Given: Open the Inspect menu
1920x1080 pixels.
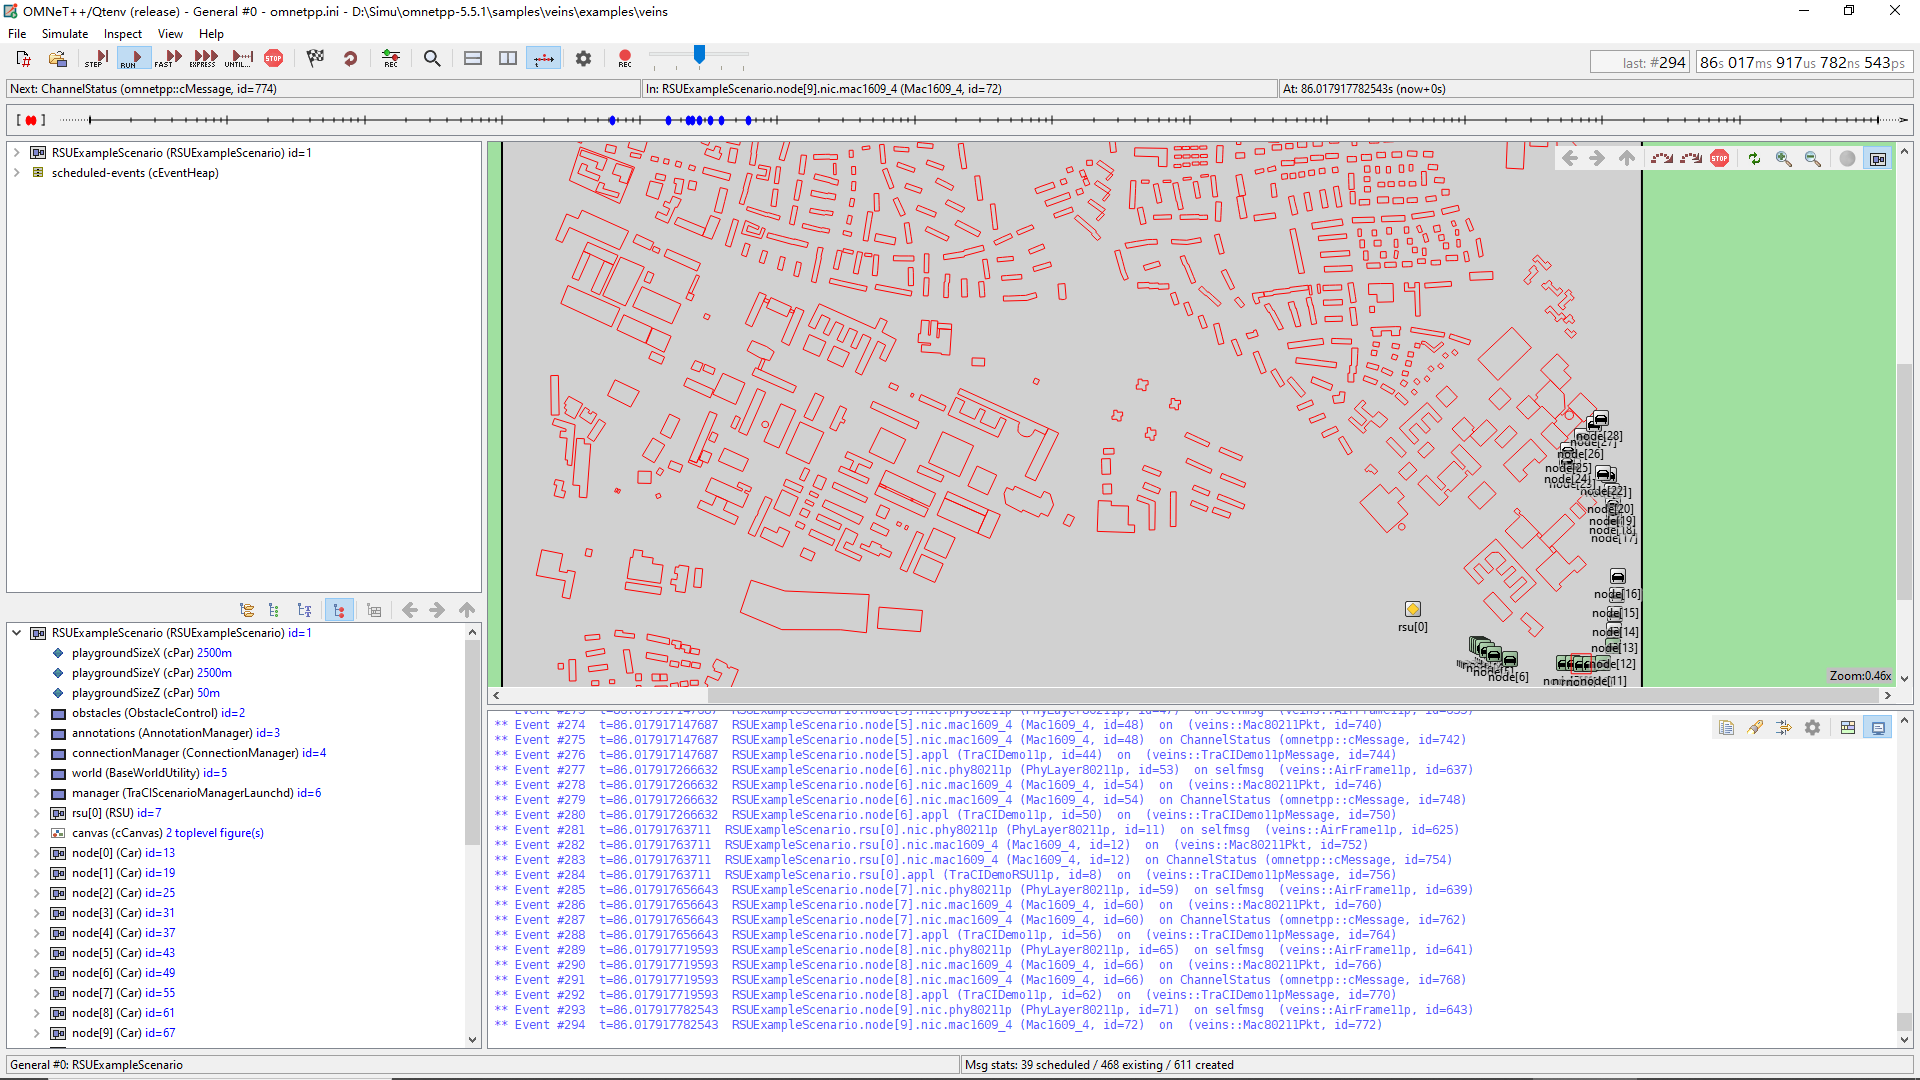Looking at the screenshot, I should coord(122,33).
